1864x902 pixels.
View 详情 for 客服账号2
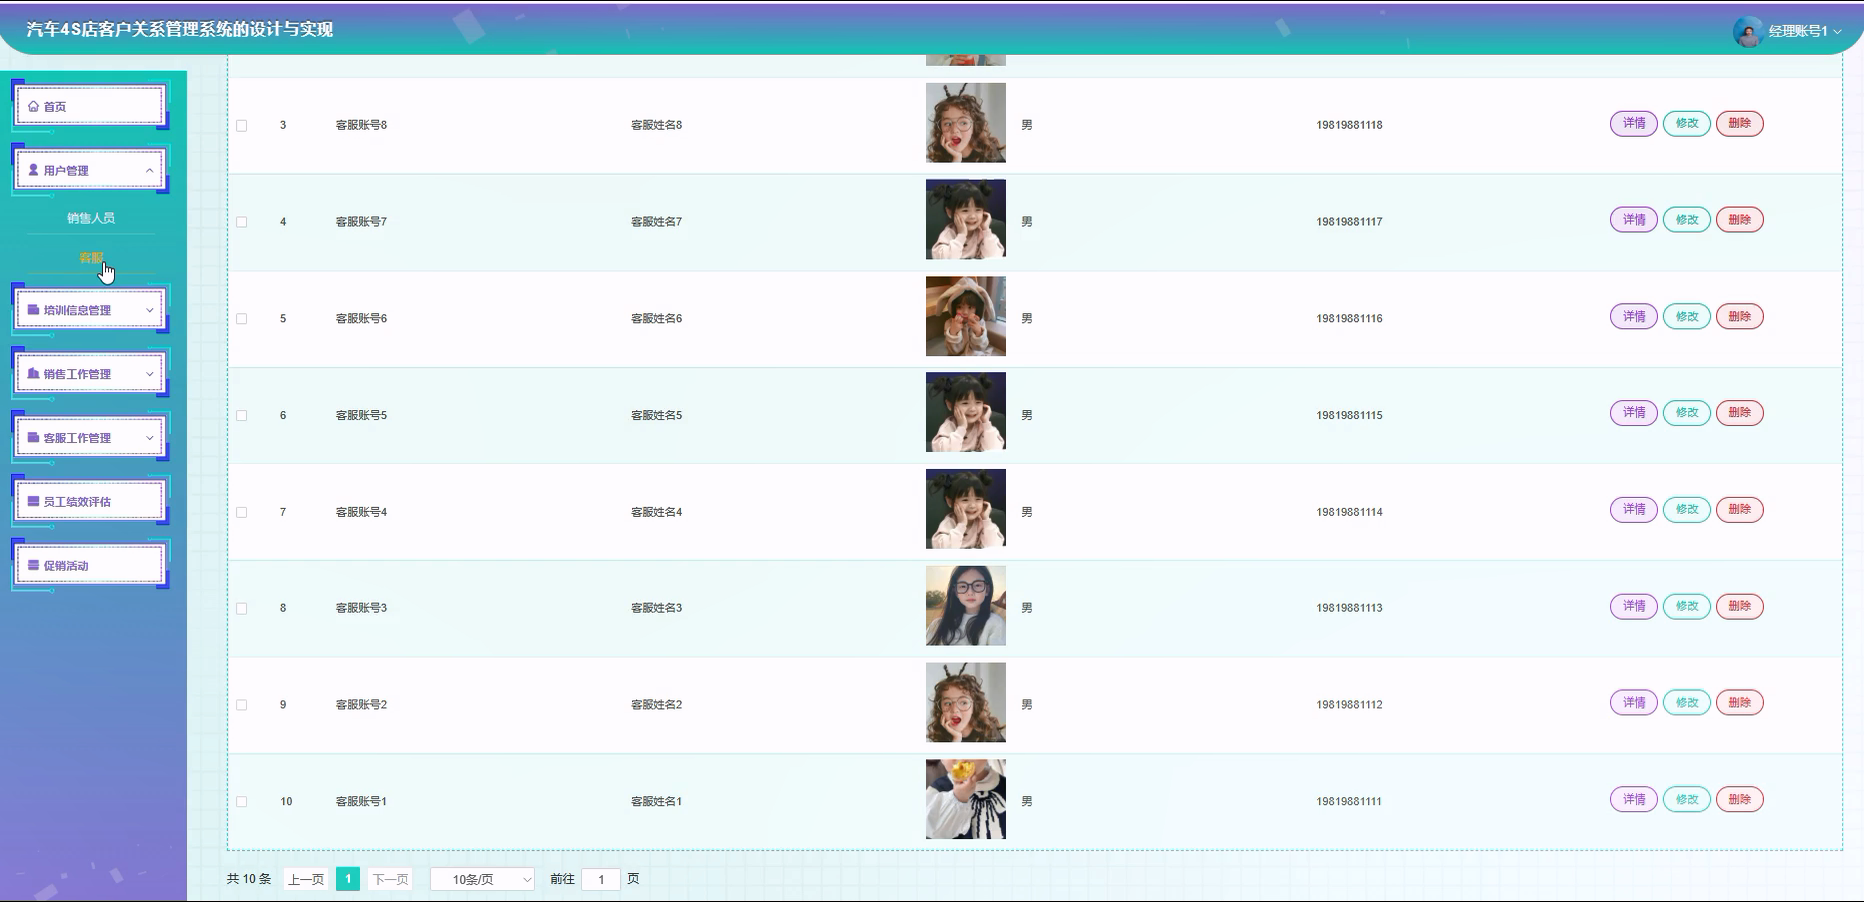click(x=1634, y=703)
